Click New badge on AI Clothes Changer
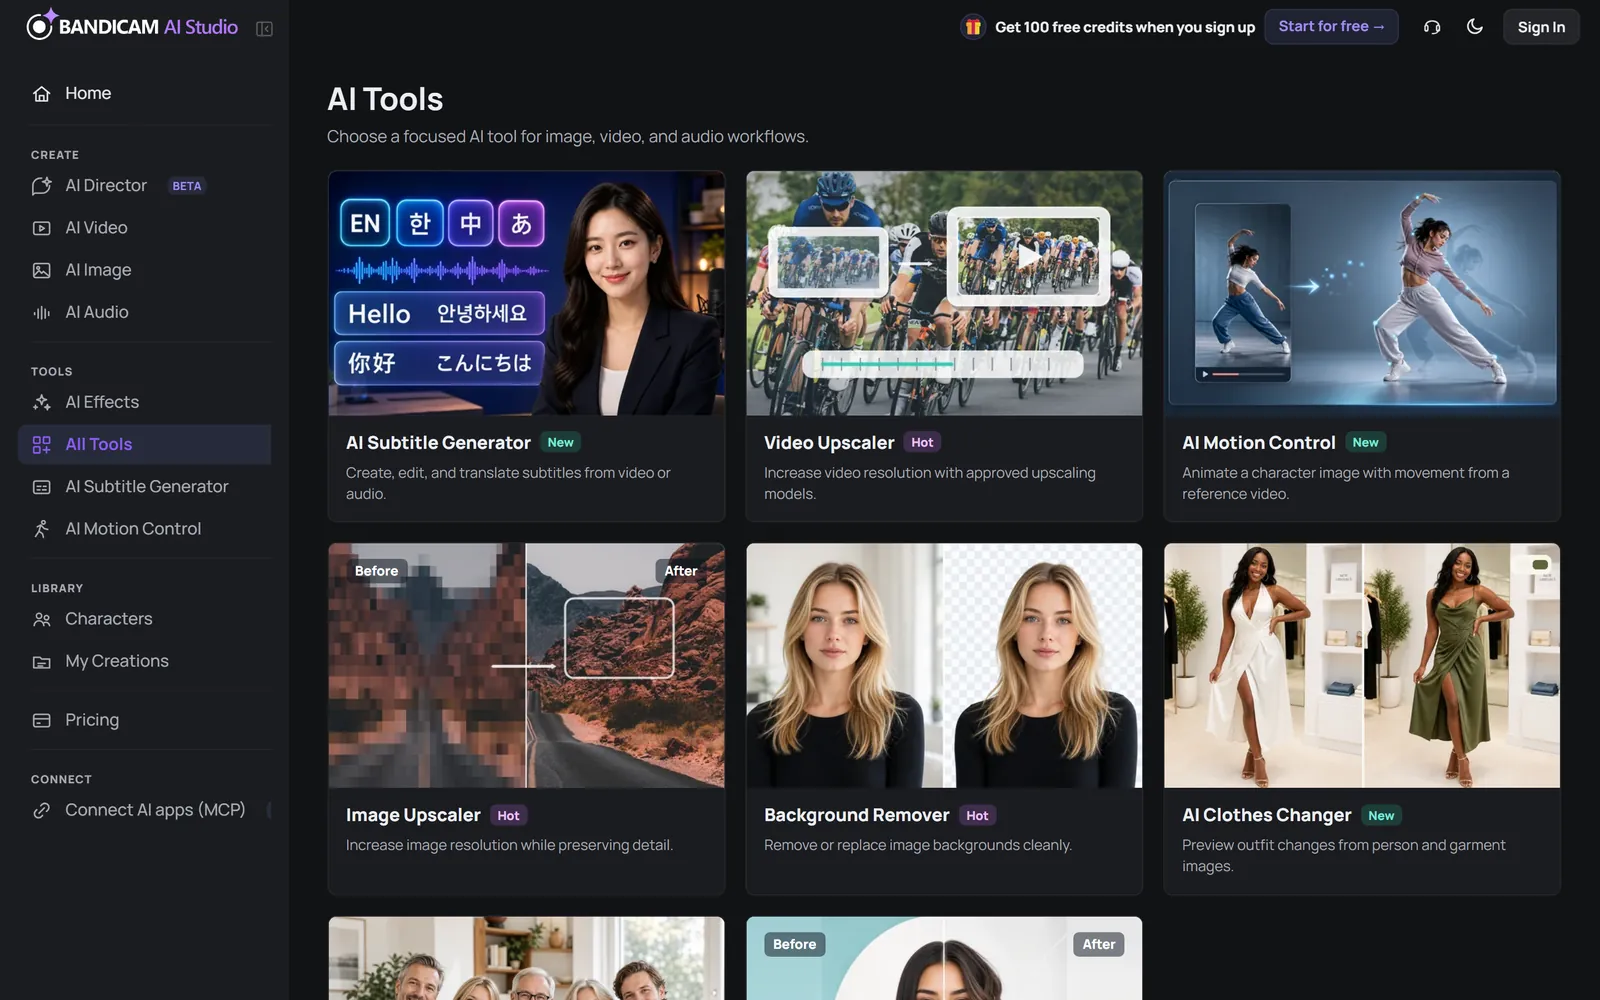The width and height of the screenshot is (1600, 1000). pos(1381,816)
